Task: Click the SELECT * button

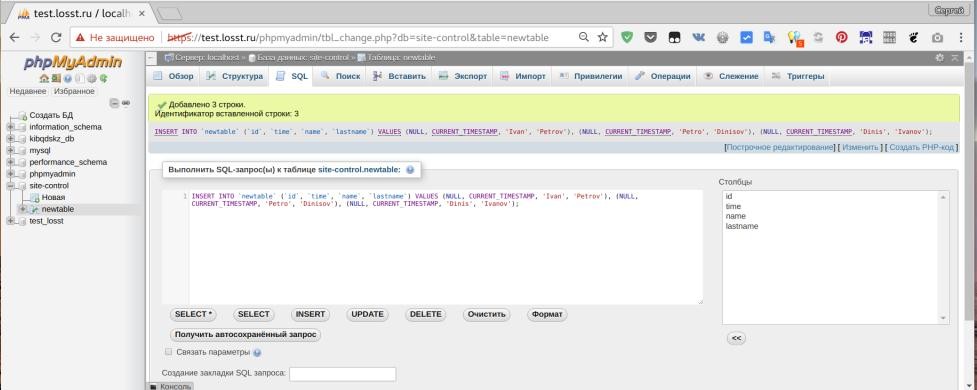Action: pyautogui.click(x=193, y=315)
